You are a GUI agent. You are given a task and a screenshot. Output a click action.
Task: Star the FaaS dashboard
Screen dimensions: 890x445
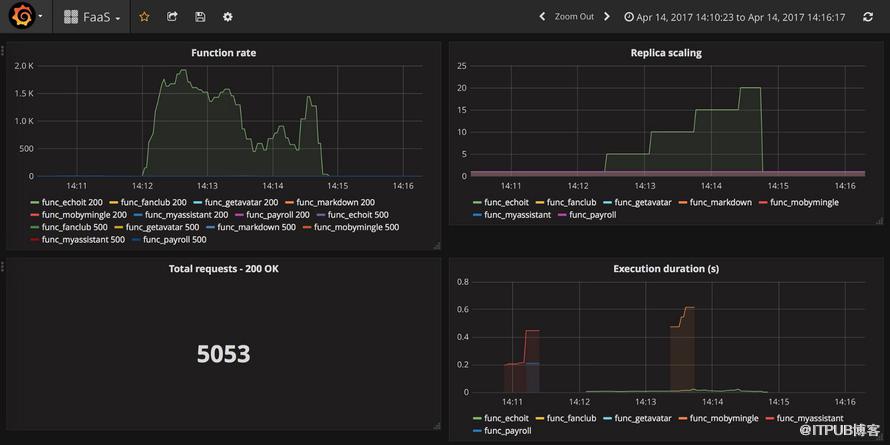pos(144,17)
